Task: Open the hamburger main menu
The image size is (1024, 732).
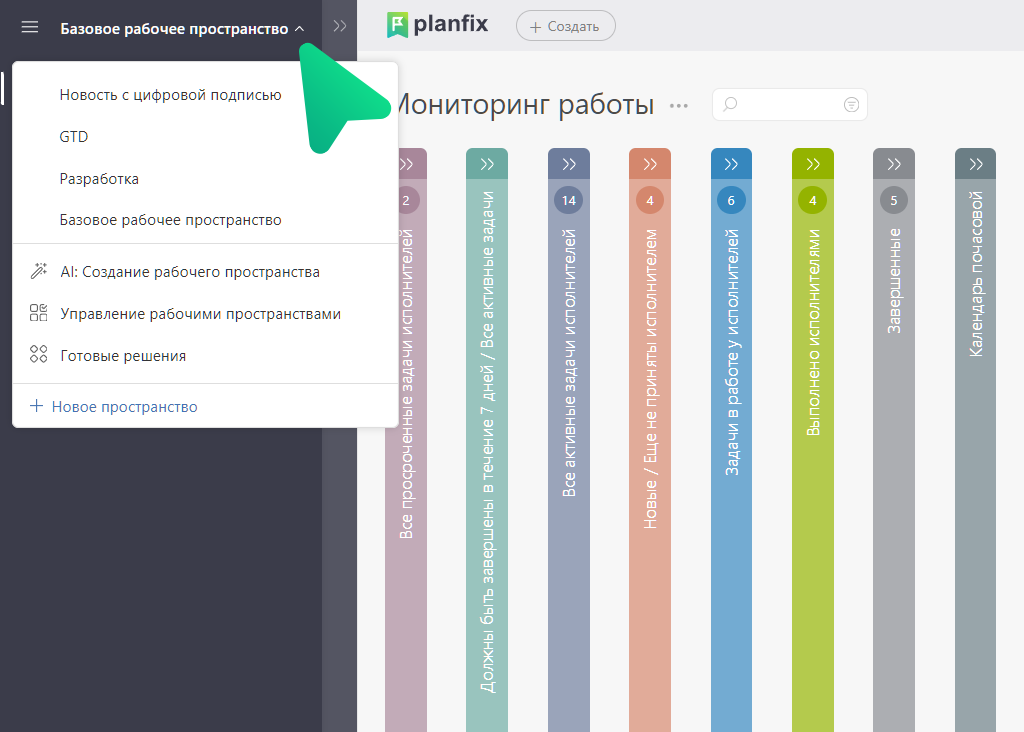Action: coord(29,27)
